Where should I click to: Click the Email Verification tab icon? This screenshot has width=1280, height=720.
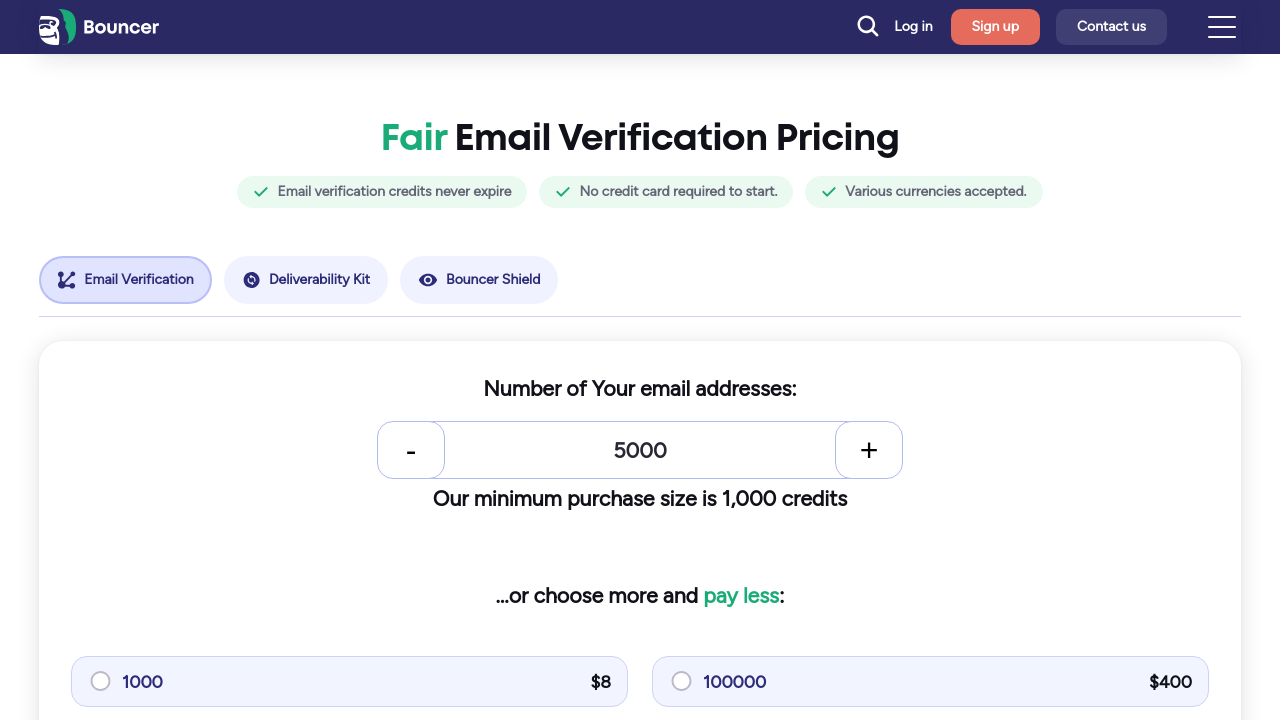(x=67, y=280)
